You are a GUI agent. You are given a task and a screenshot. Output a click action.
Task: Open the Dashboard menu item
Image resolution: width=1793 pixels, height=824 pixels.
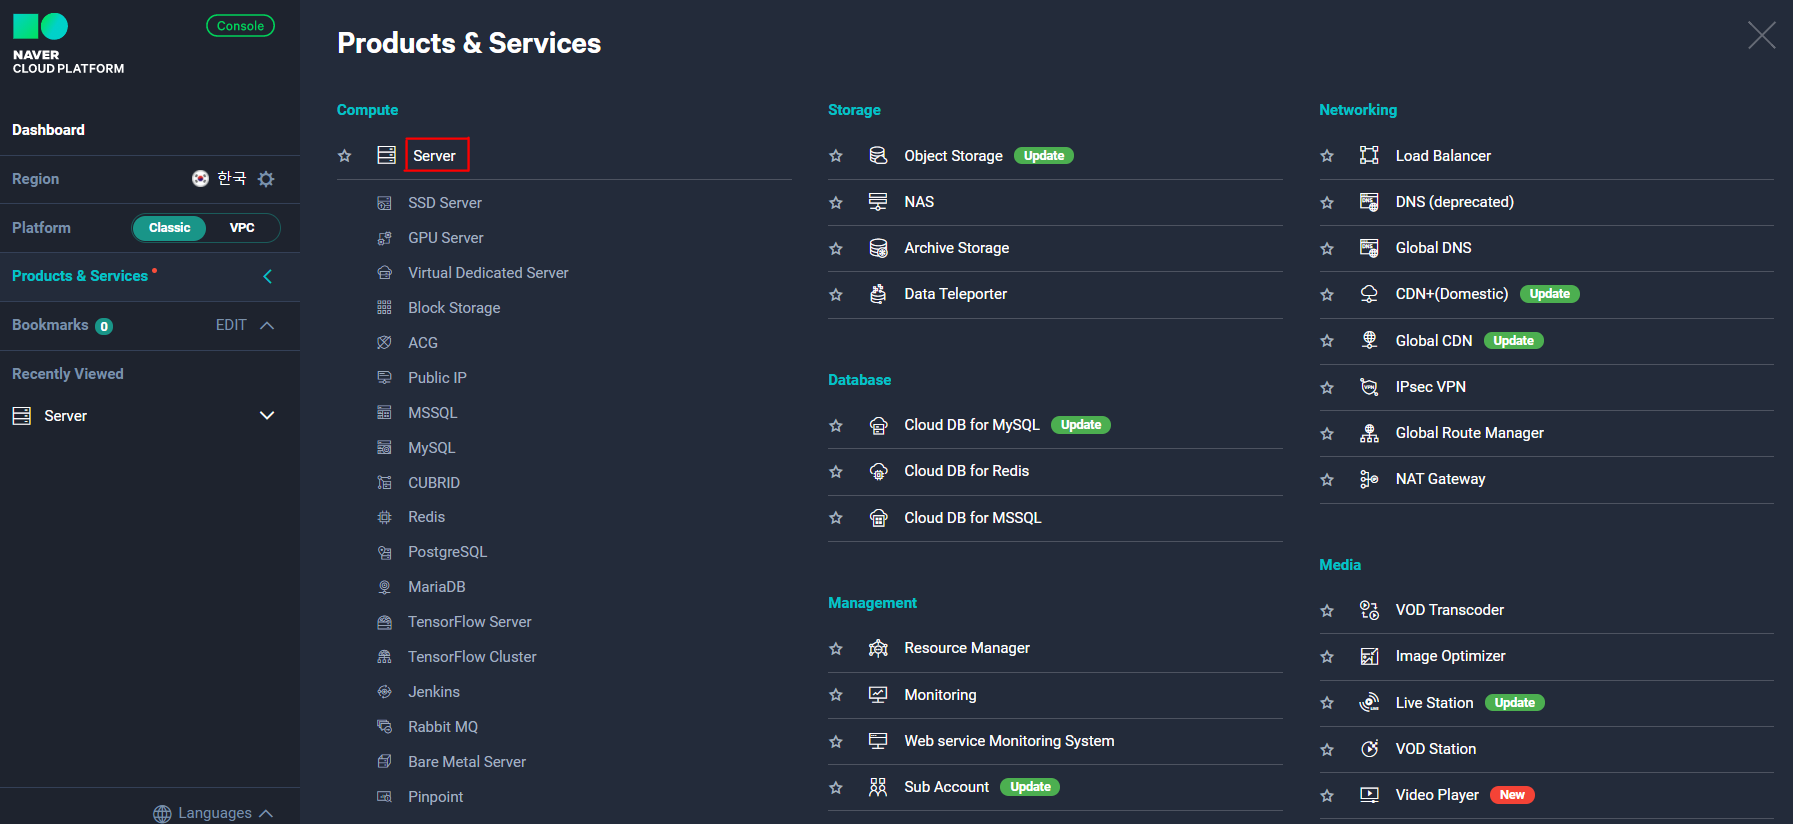48,130
